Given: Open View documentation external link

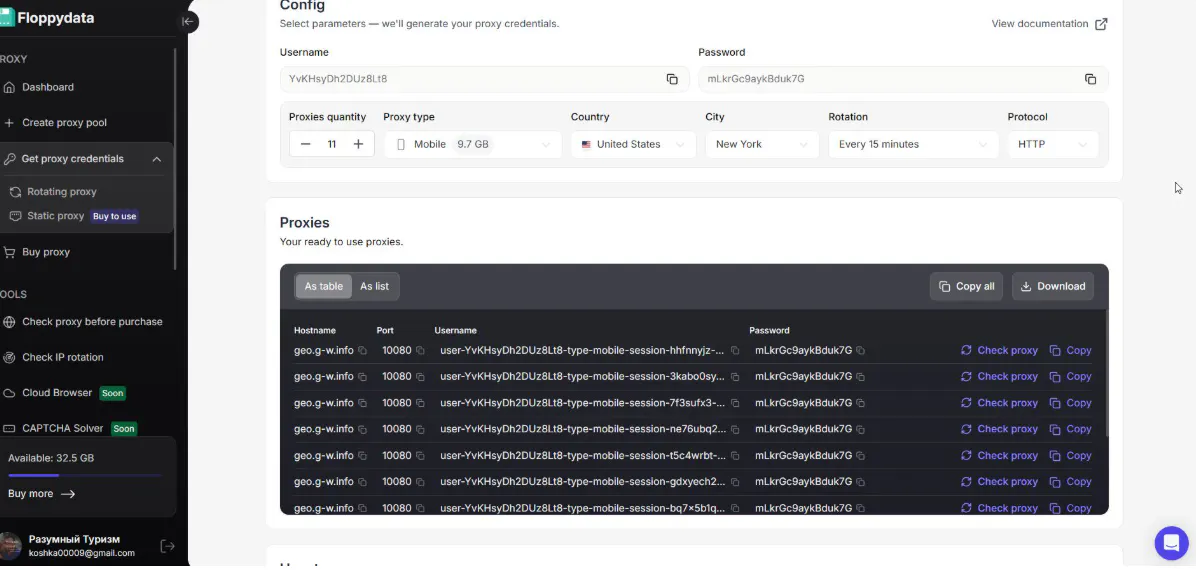Looking at the screenshot, I should [1050, 24].
